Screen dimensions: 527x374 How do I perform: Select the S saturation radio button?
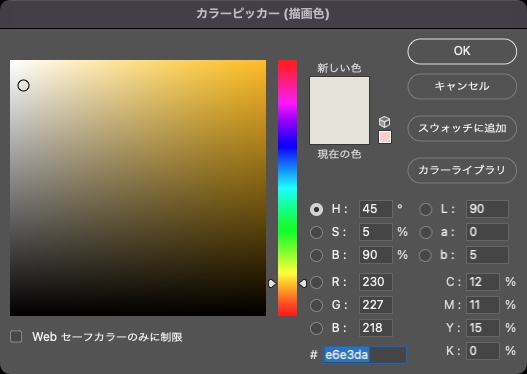[316, 232]
